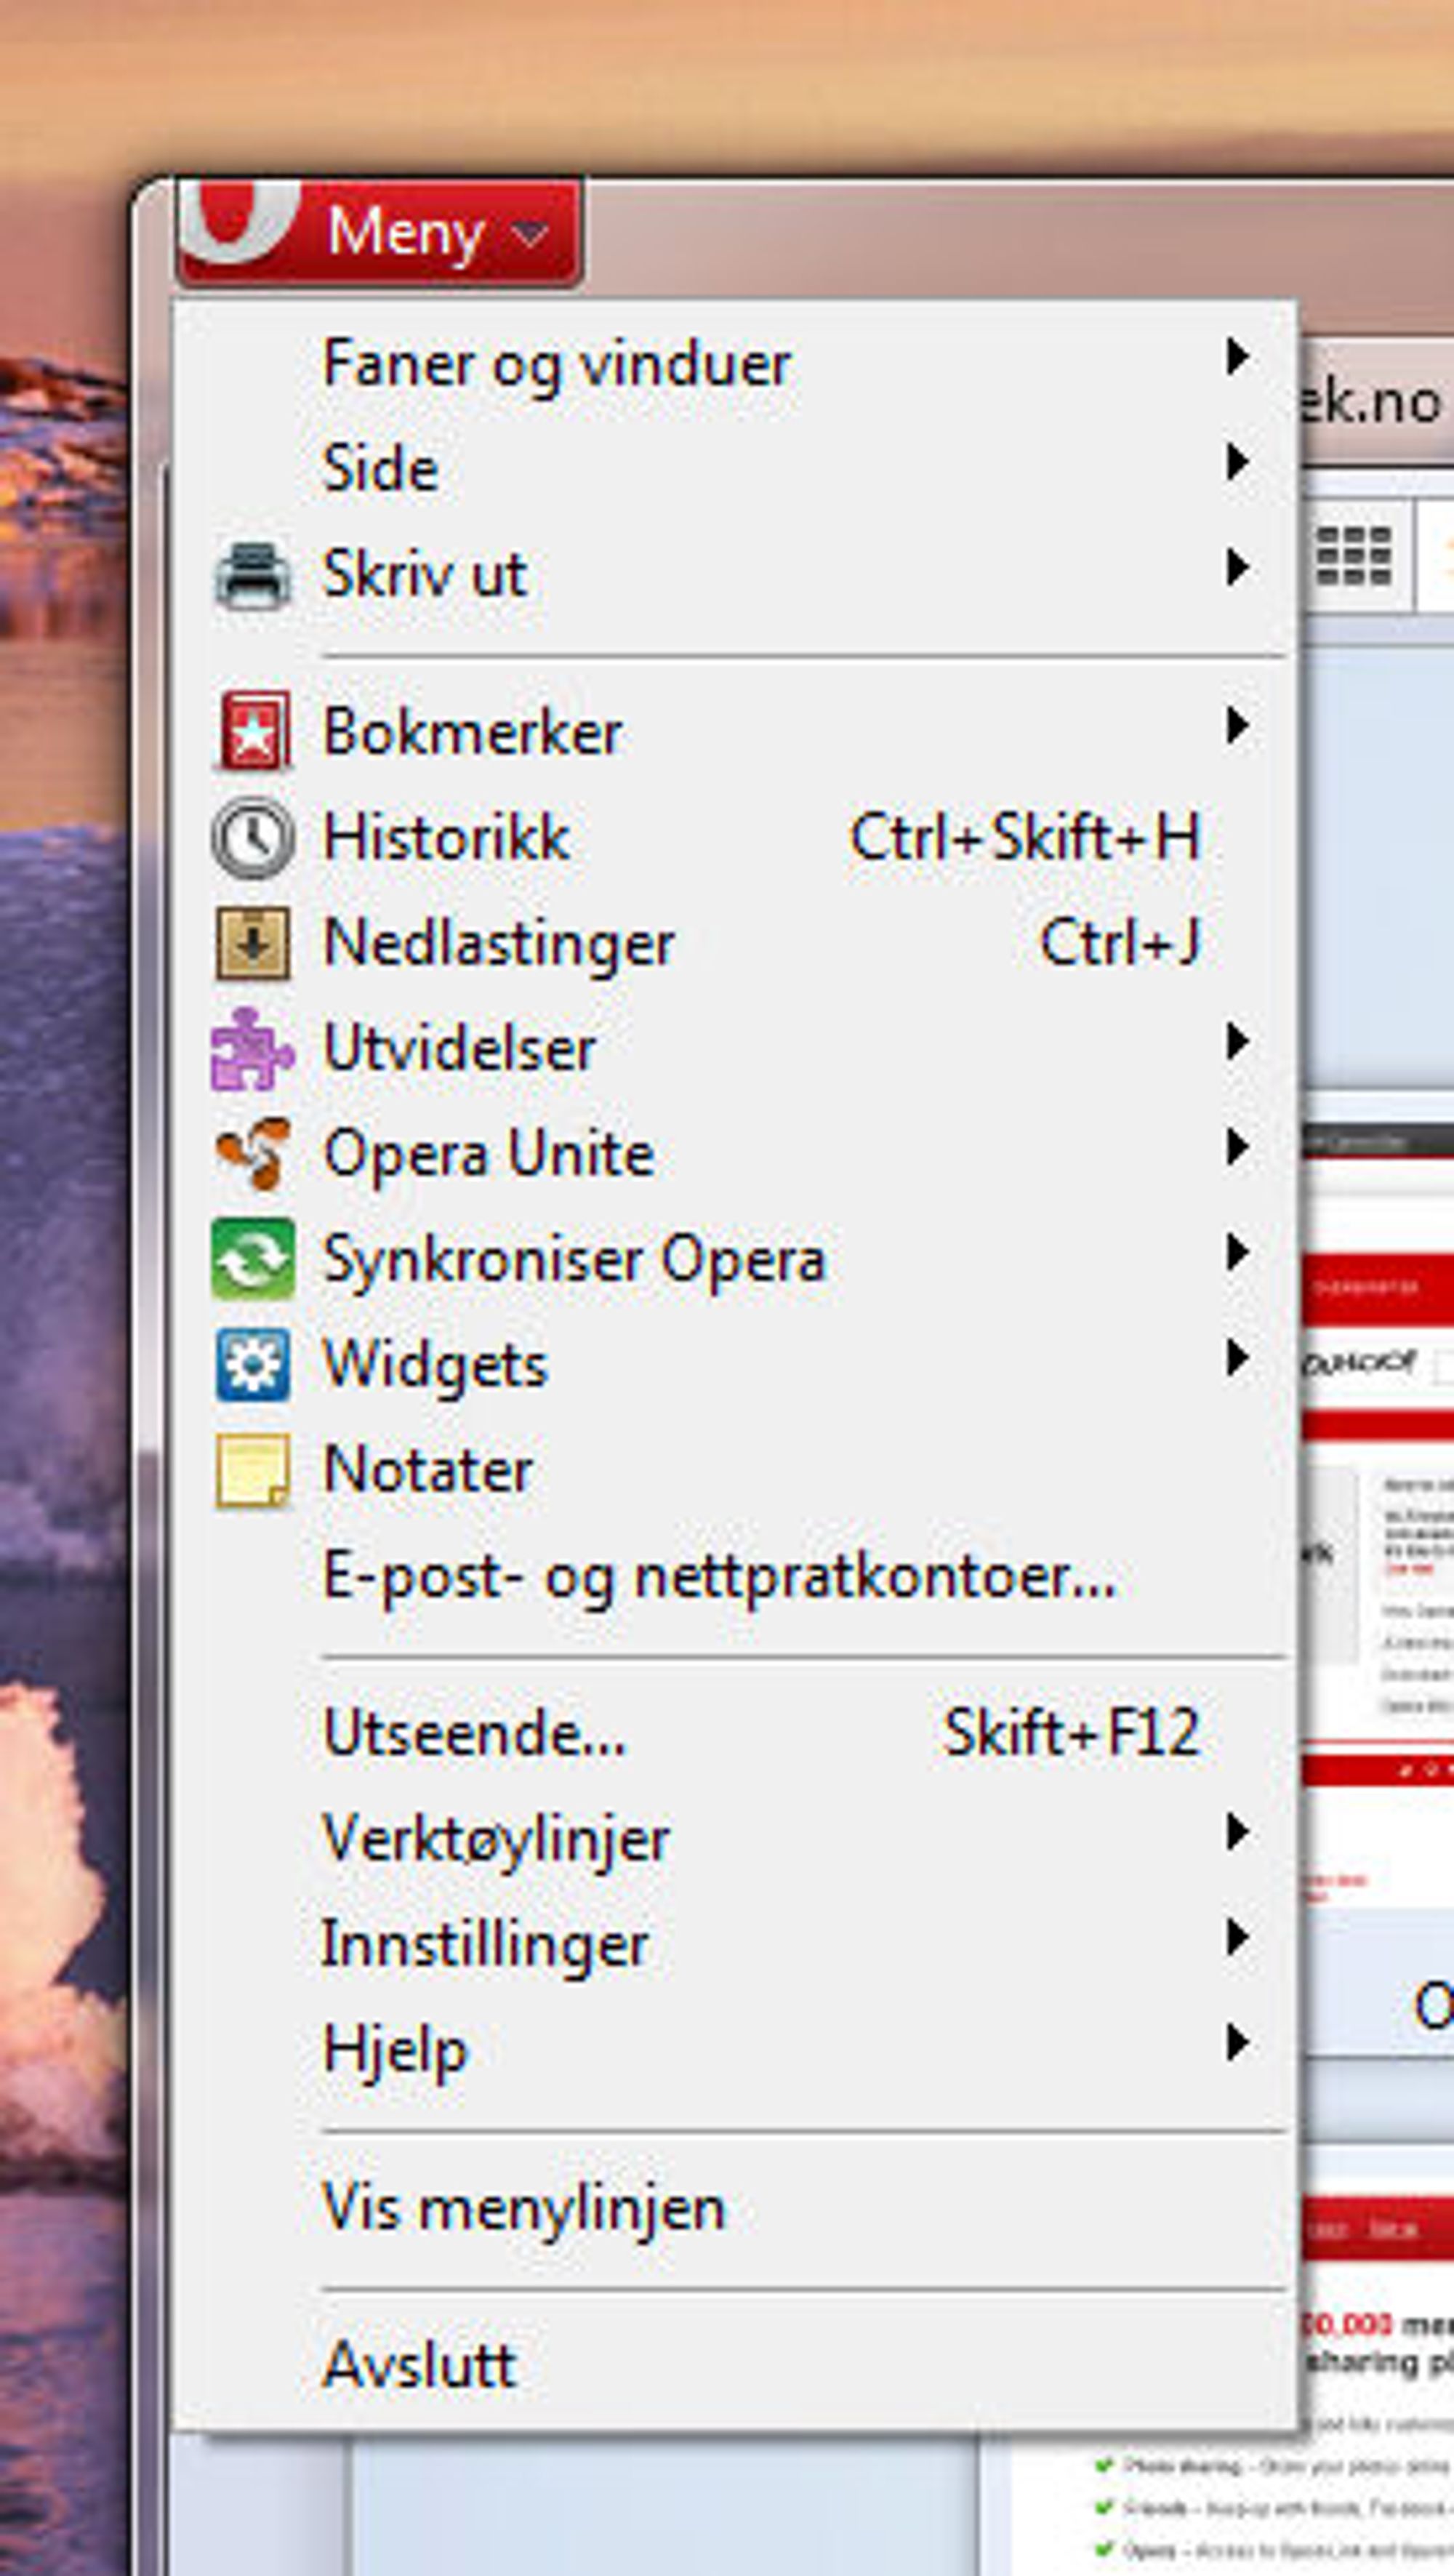
Task: Click the purple puzzle piece Utvidelser icon
Action: pyautogui.click(x=252, y=1049)
